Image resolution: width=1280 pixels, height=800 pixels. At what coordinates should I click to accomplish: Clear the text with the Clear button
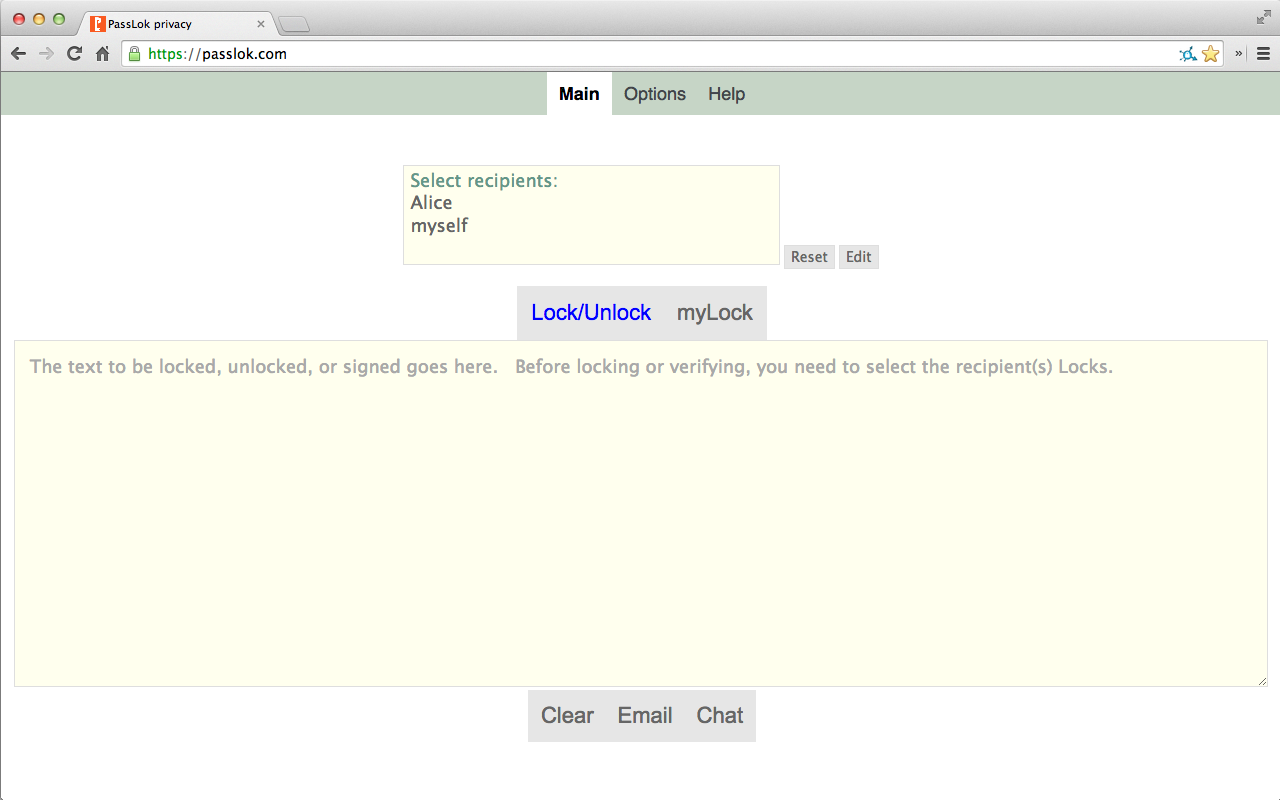567,716
